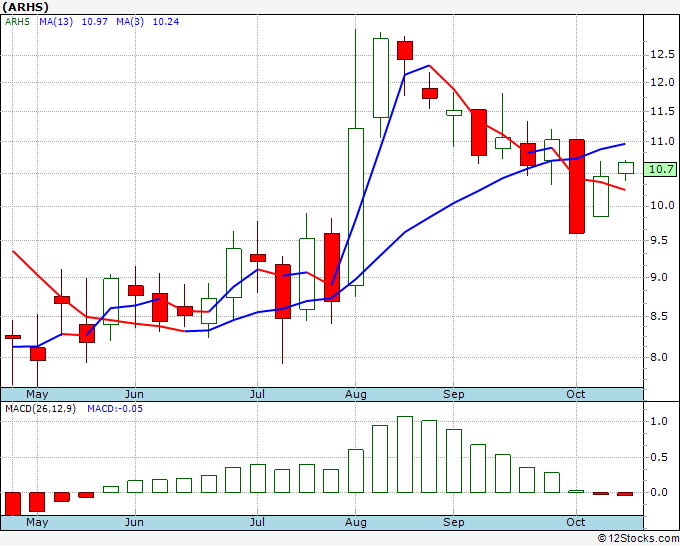The height and width of the screenshot is (546, 680).
Task: Select the current price tag 10.7
Action: [660, 169]
